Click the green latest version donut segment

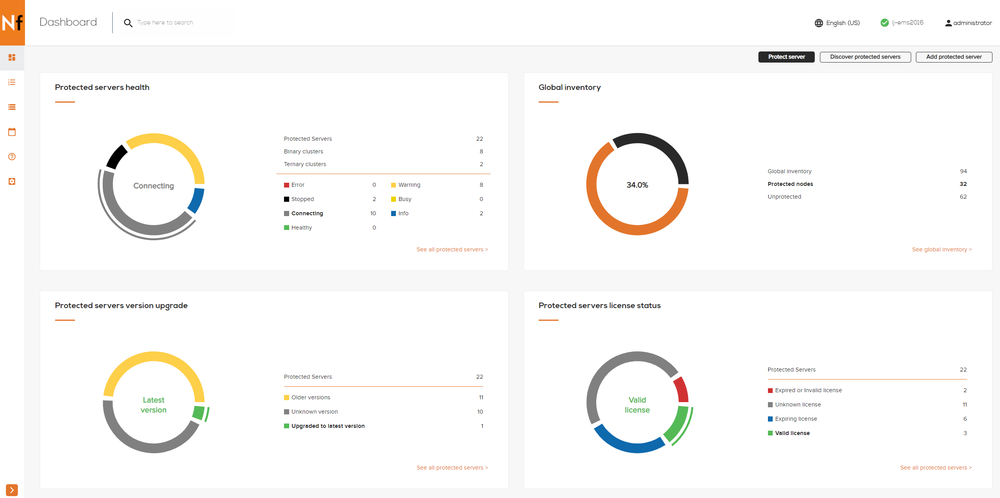pos(199,413)
